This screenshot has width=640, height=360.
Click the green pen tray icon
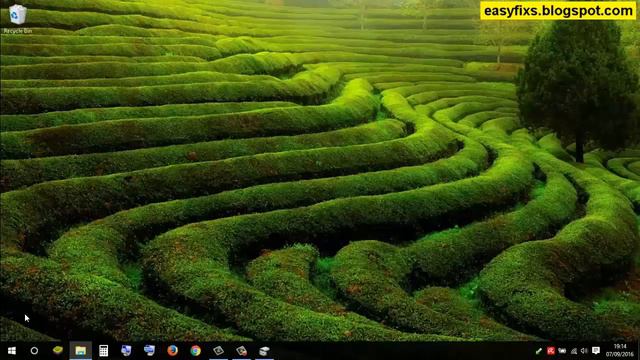coord(539,351)
